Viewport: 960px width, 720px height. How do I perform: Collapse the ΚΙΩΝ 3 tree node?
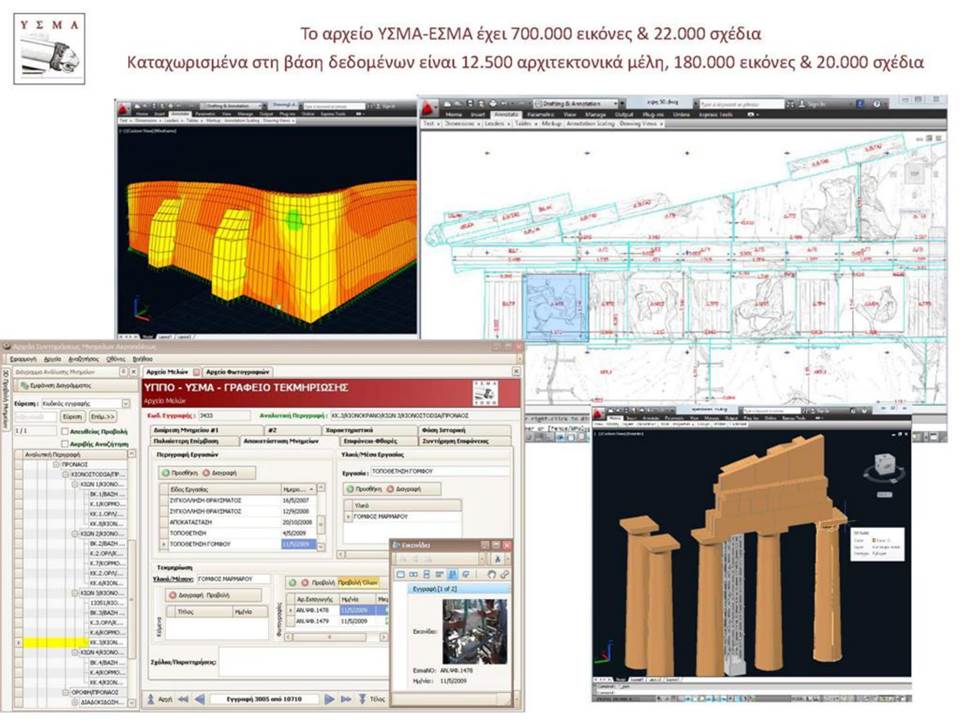click(x=75, y=593)
